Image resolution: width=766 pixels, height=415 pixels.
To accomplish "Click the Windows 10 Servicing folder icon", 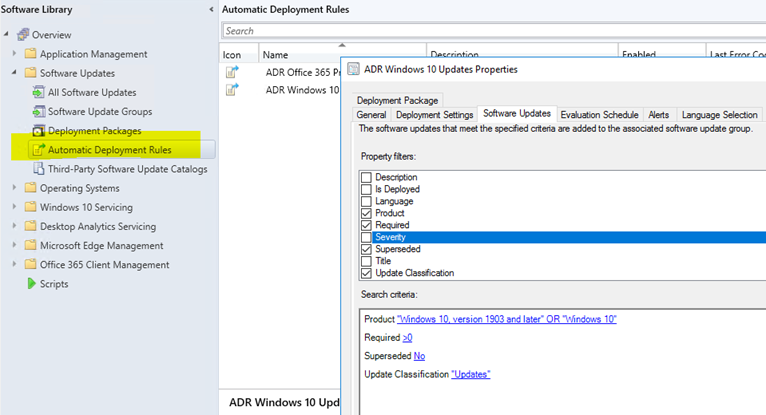I will point(30,207).
